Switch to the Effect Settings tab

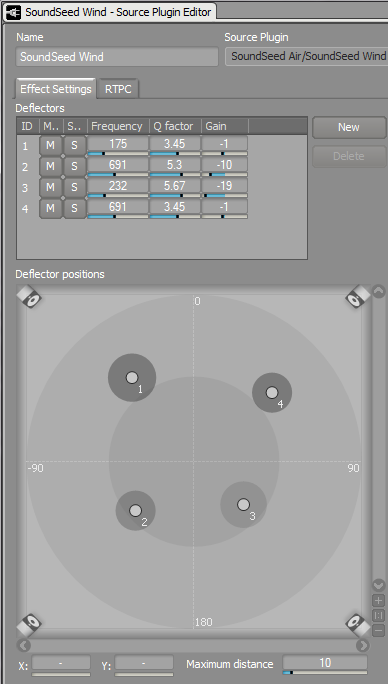tap(56, 89)
